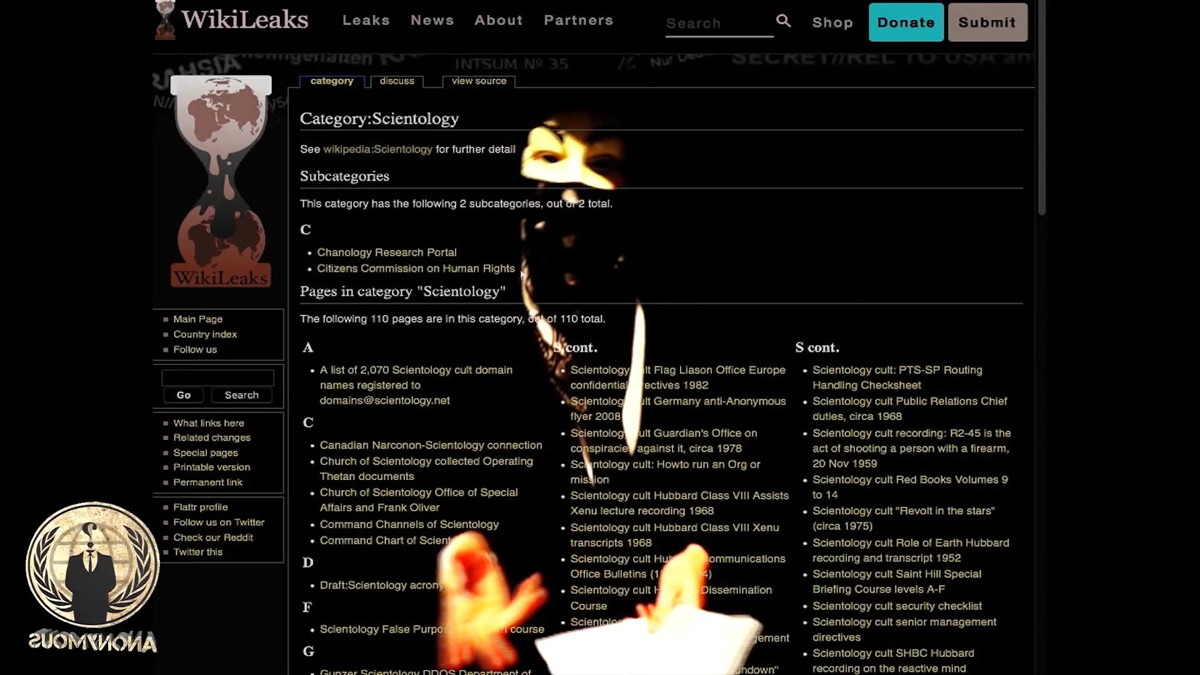Open Public Relations Chief duties link

pyautogui.click(x=910, y=408)
